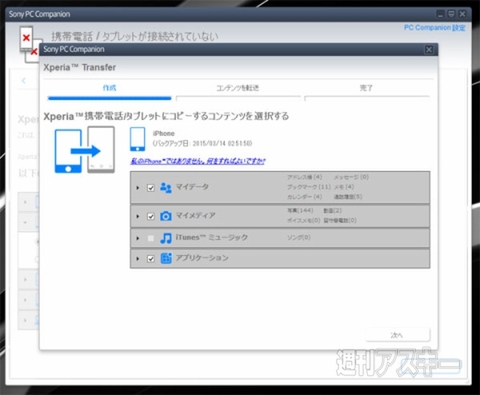The width and height of the screenshot is (480, 395).
Task: Click the back arrow in the main window
Action: [x=24, y=80]
